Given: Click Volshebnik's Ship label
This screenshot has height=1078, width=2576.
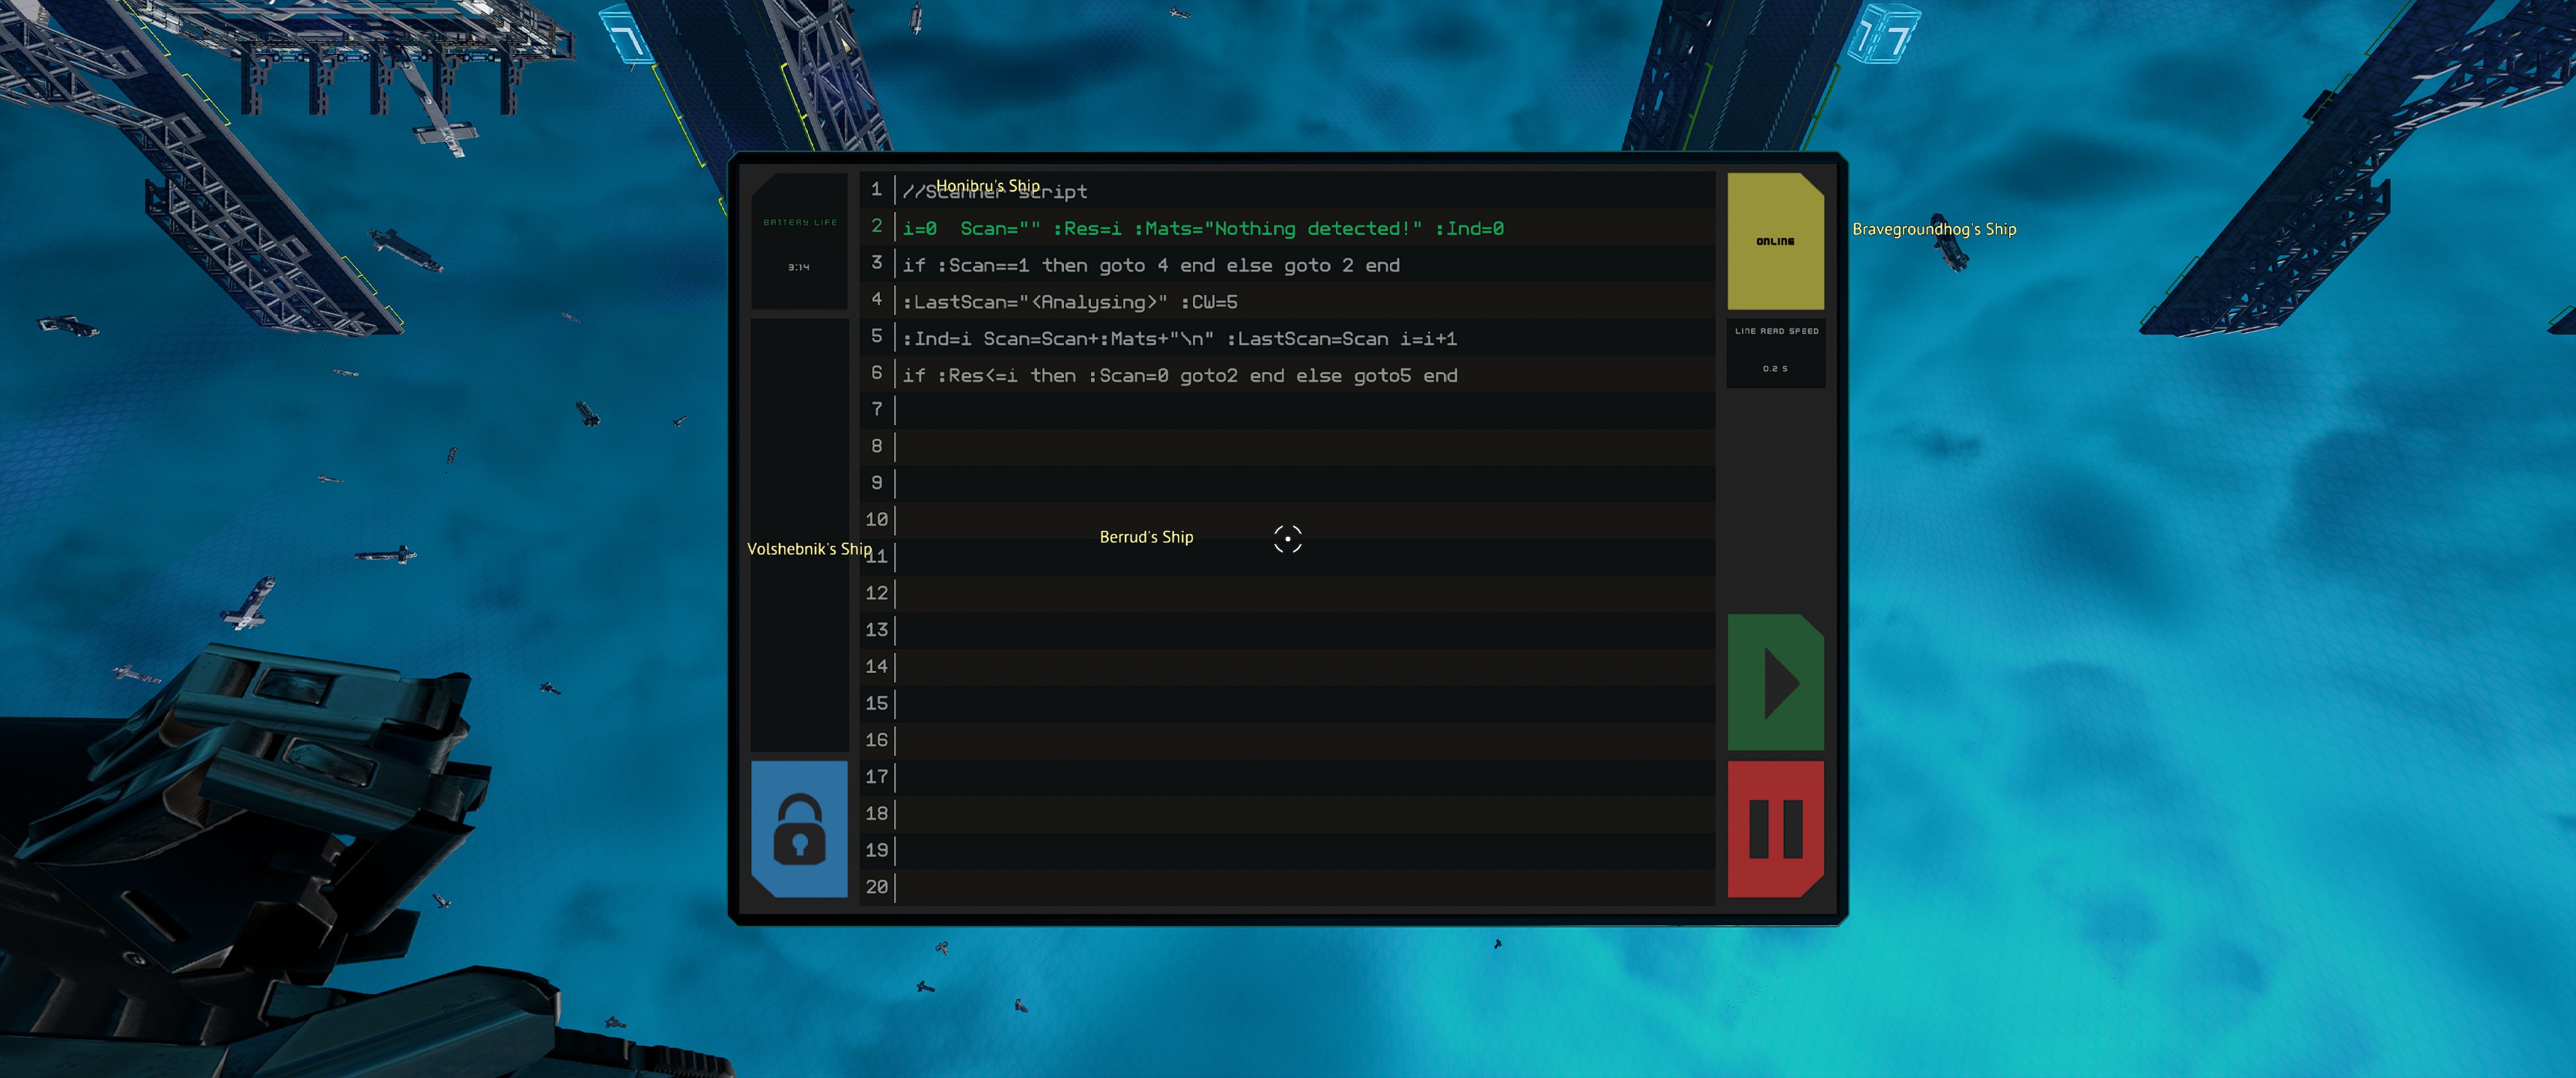Looking at the screenshot, I should point(809,549).
